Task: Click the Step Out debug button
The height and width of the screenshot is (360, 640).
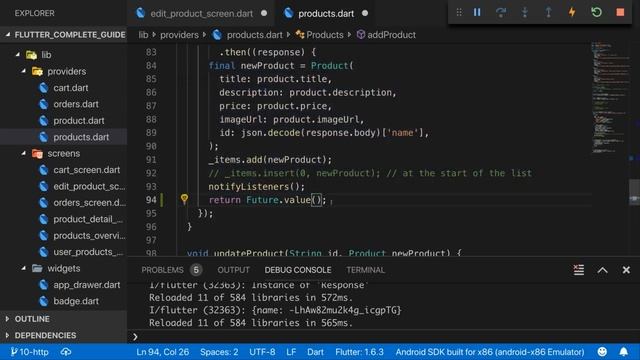Action: click(548, 12)
